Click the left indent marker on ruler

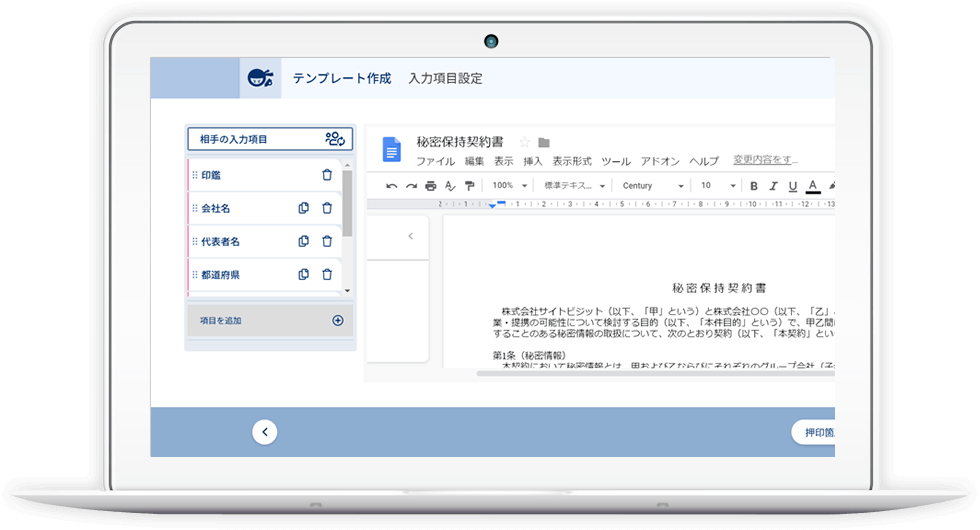492,206
